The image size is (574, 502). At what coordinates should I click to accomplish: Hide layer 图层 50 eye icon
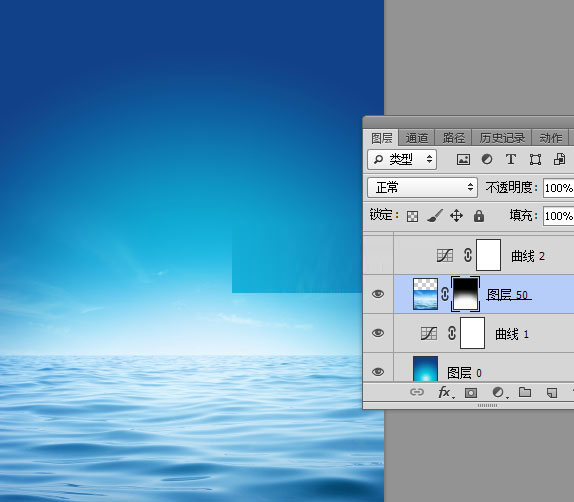pos(378,294)
